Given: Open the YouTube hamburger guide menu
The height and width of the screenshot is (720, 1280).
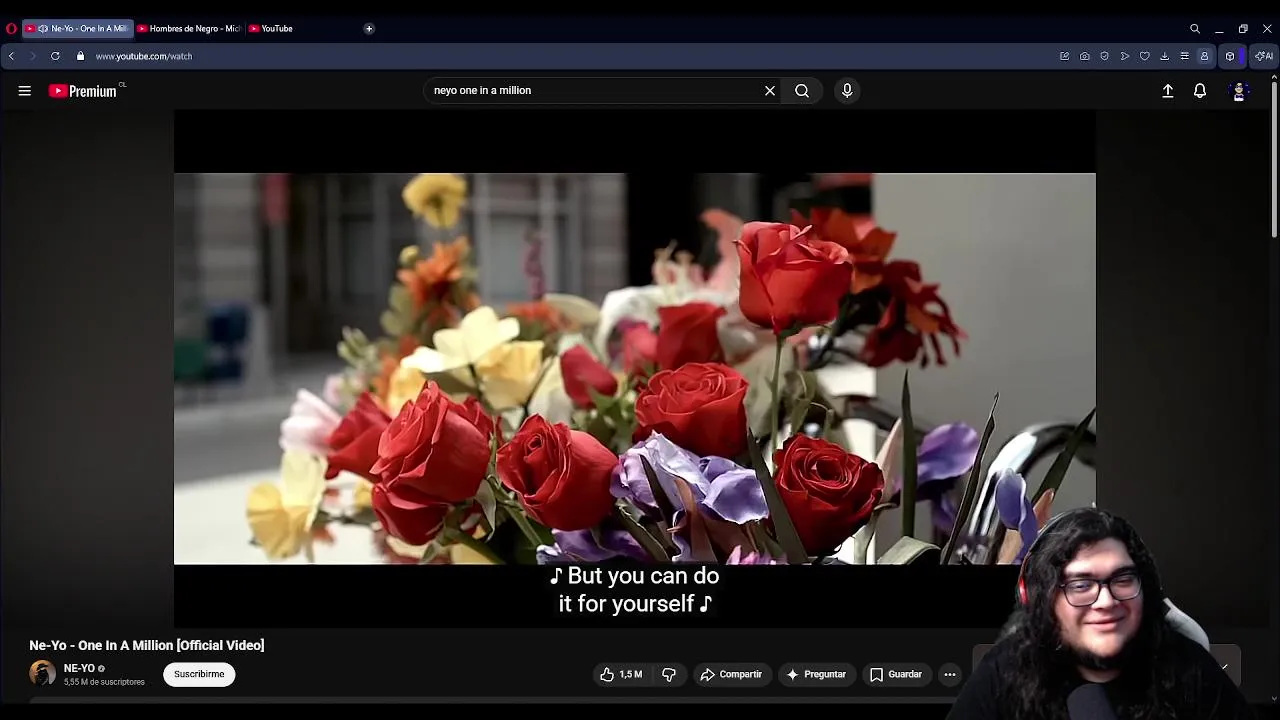Looking at the screenshot, I should [25, 91].
